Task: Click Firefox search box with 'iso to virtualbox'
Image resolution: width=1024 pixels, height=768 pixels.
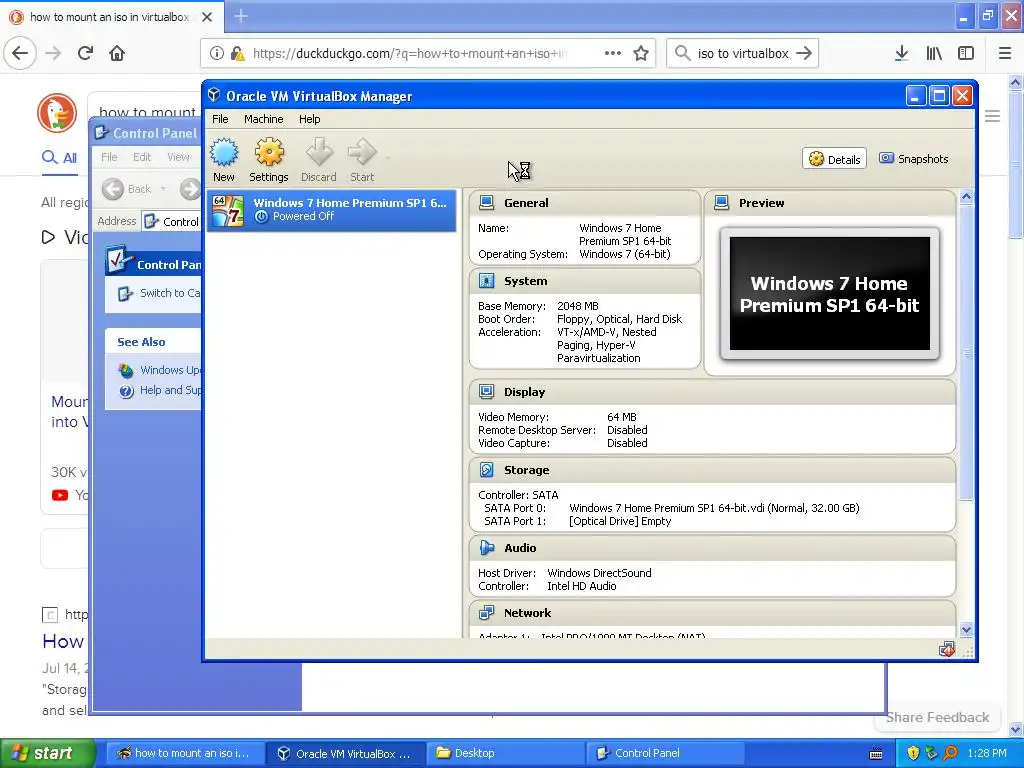Action: 743,53
